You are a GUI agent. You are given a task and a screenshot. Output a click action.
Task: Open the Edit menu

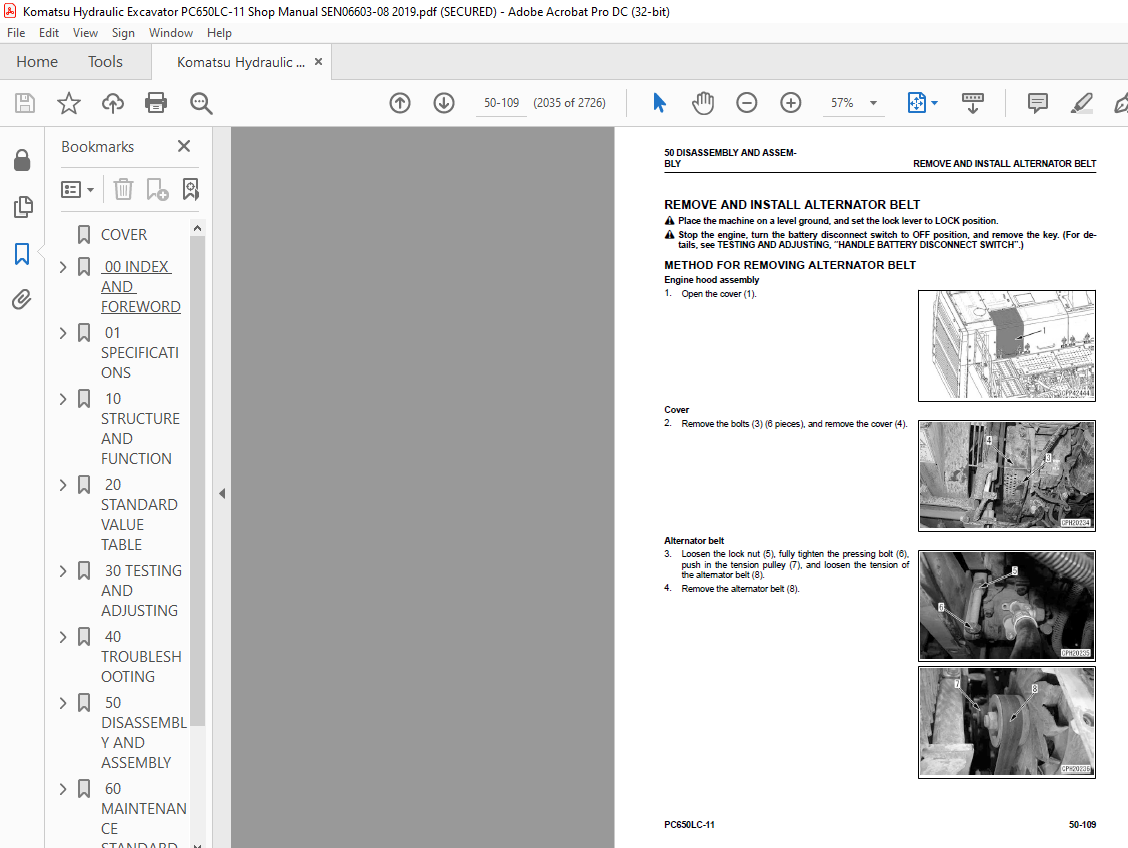coord(49,32)
